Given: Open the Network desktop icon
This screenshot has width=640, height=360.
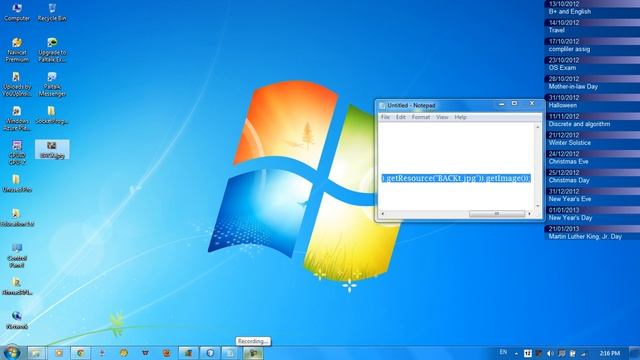Looking at the screenshot, I should (17, 320).
